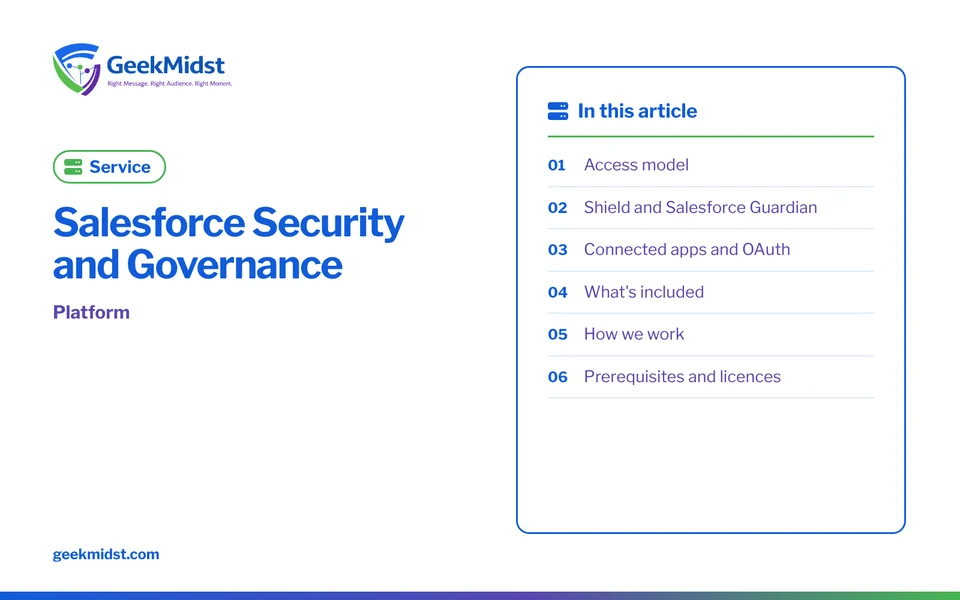Click the number 03 in the list
The width and height of the screenshot is (960, 600).
tap(557, 250)
